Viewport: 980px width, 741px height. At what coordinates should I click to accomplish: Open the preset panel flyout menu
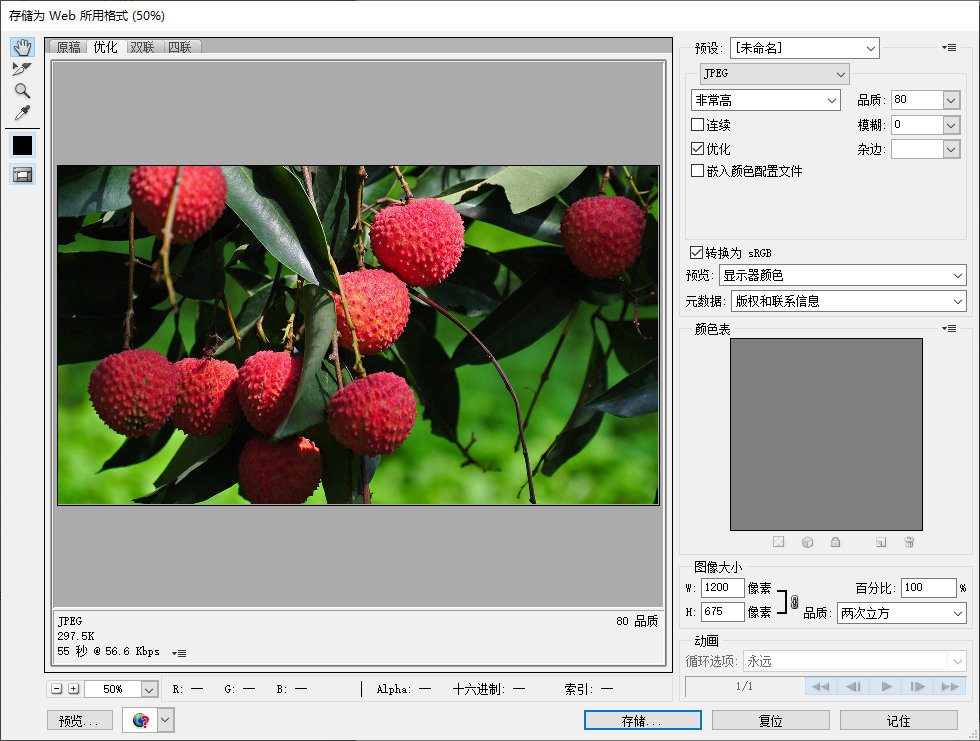click(949, 47)
